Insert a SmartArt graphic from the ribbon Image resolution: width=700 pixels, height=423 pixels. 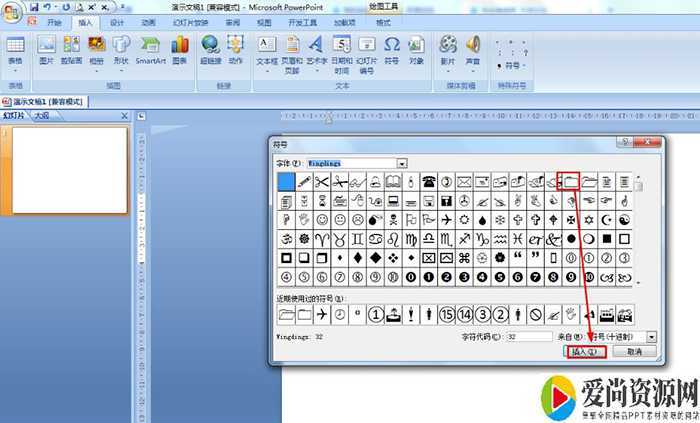[x=151, y=48]
